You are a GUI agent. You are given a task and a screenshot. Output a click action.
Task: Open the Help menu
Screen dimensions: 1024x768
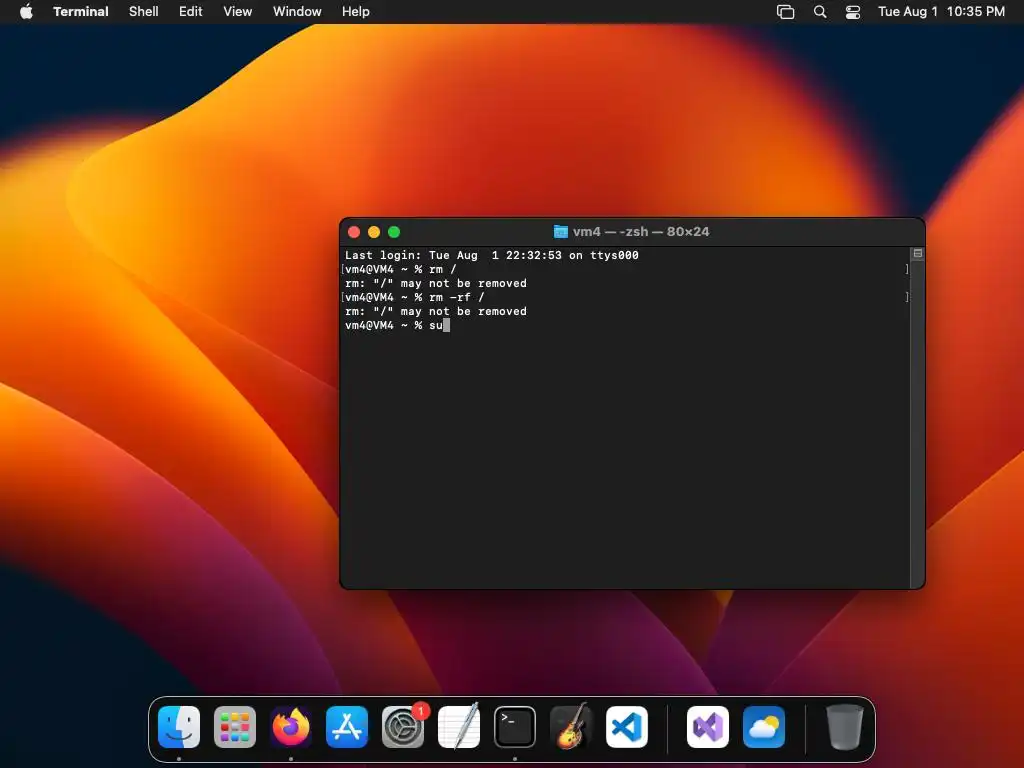pos(356,11)
